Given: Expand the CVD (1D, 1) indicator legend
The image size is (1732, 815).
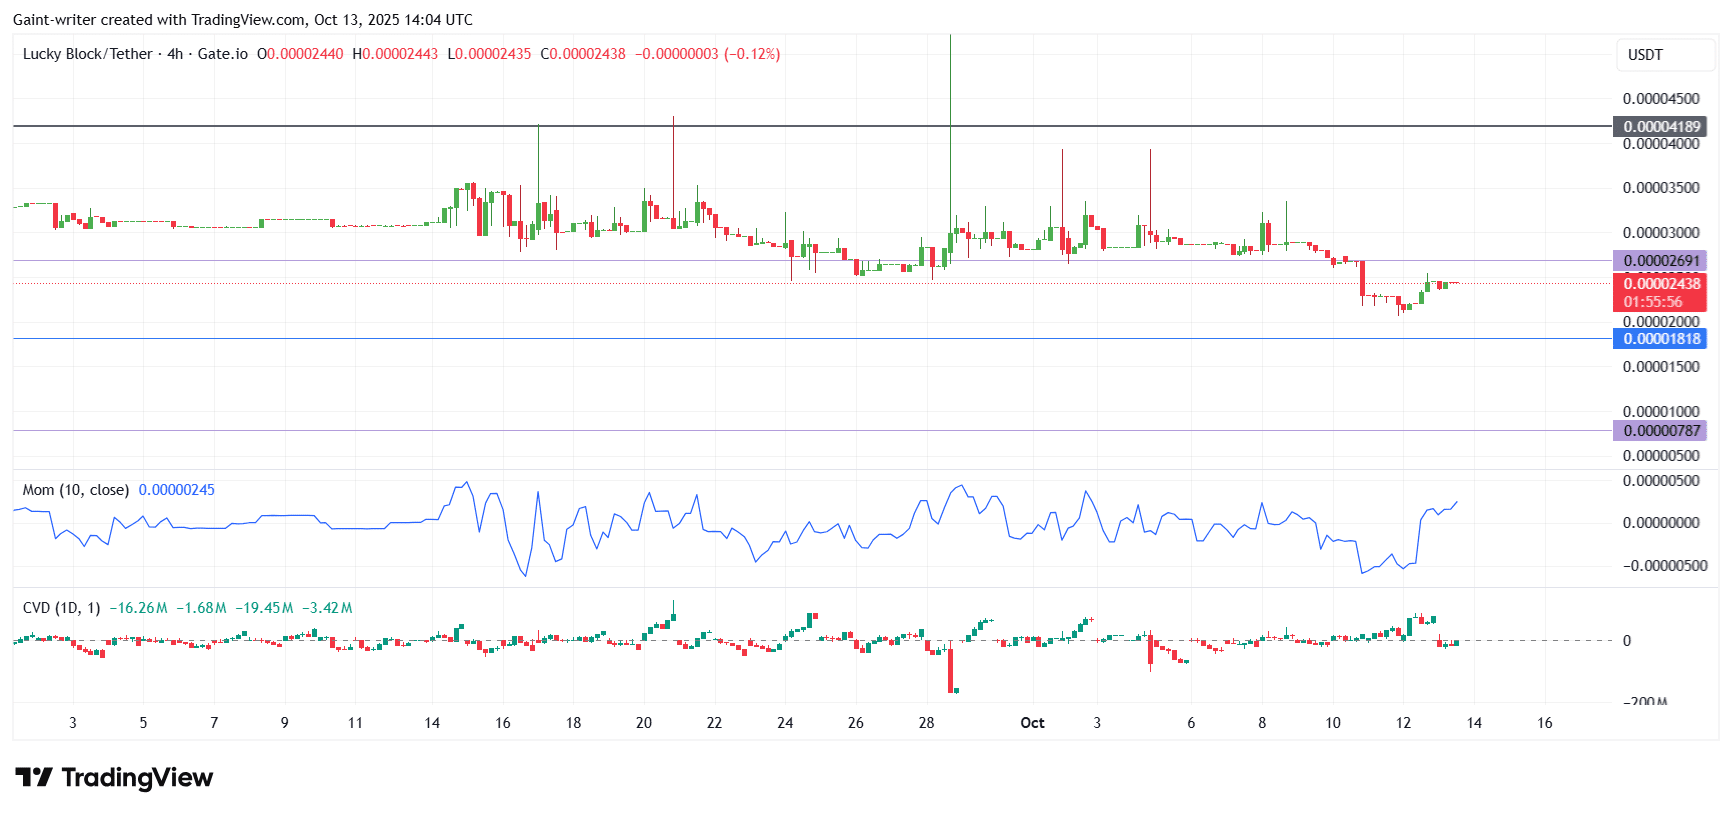Looking at the screenshot, I should click(x=61, y=608).
